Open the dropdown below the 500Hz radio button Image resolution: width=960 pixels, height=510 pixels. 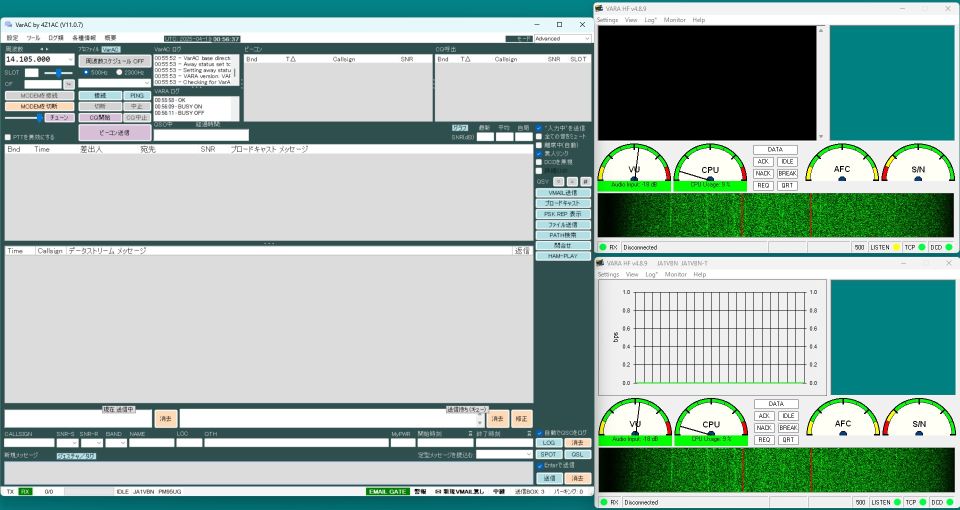click(146, 83)
